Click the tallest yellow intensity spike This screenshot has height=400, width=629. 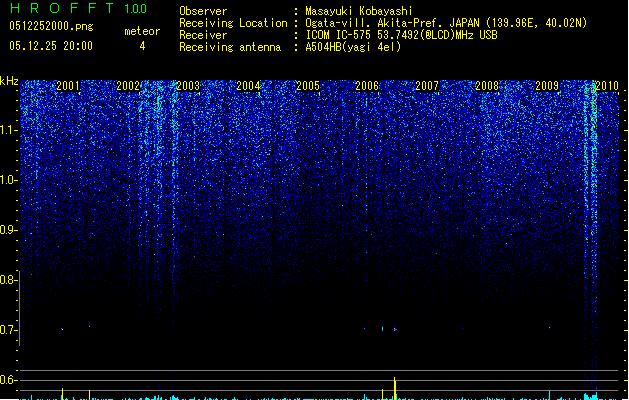pyautogui.click(x=395, y=388)
